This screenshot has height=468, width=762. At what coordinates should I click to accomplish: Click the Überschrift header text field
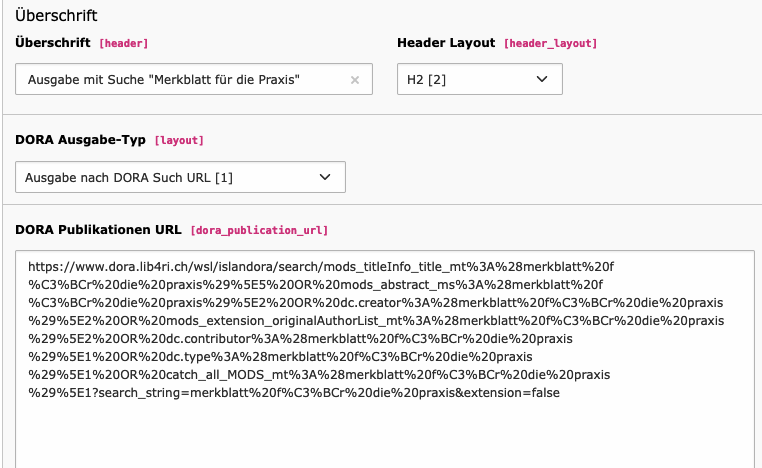(193, 79)
